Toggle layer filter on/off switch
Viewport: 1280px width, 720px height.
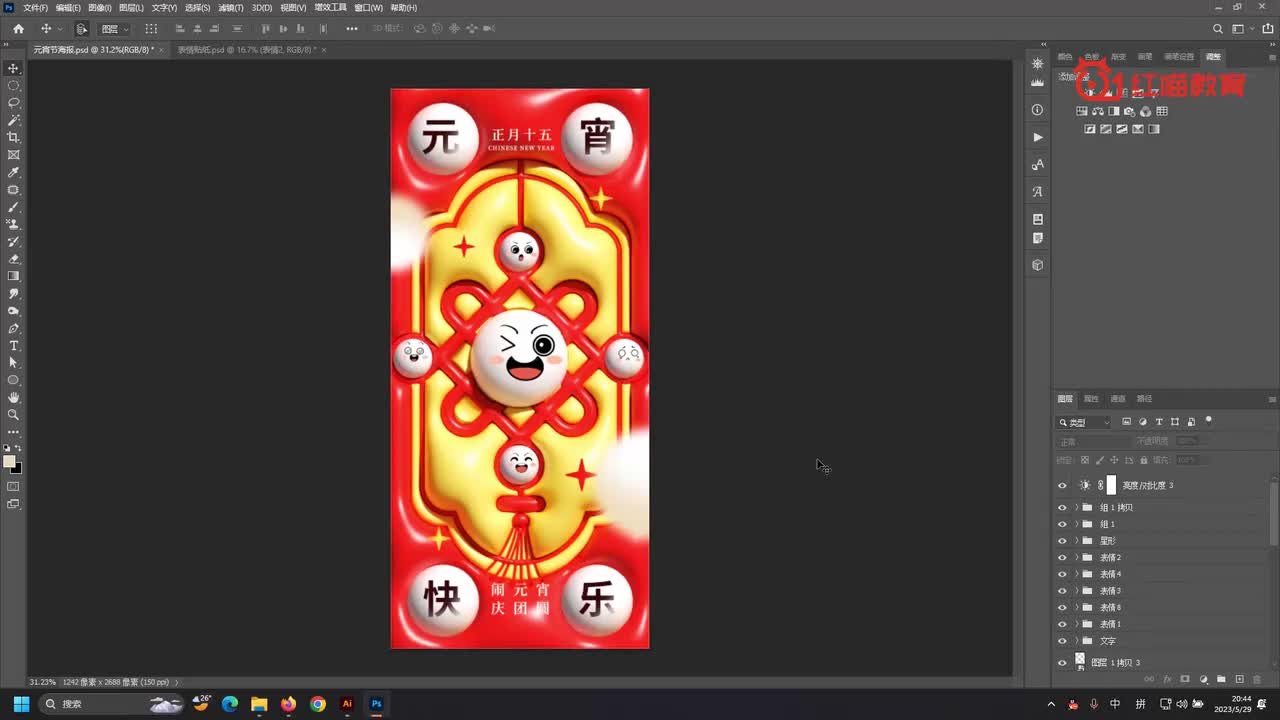pos(1208,421)
